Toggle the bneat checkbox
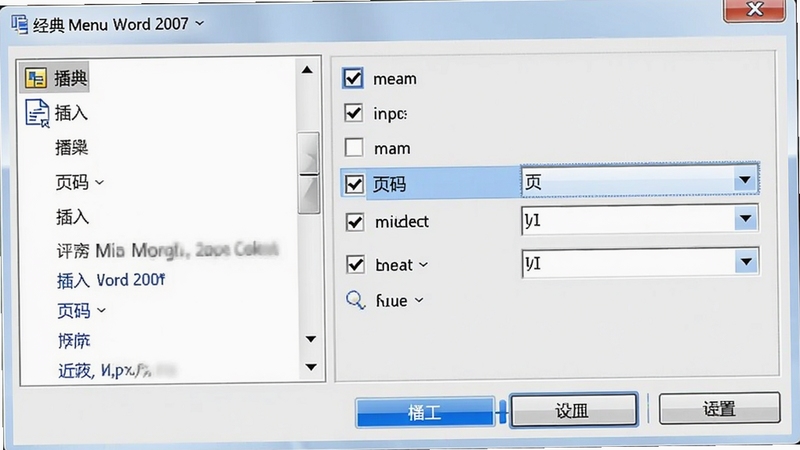The width and height of the screenshot is (800, 450). click(x=355, y=265)
